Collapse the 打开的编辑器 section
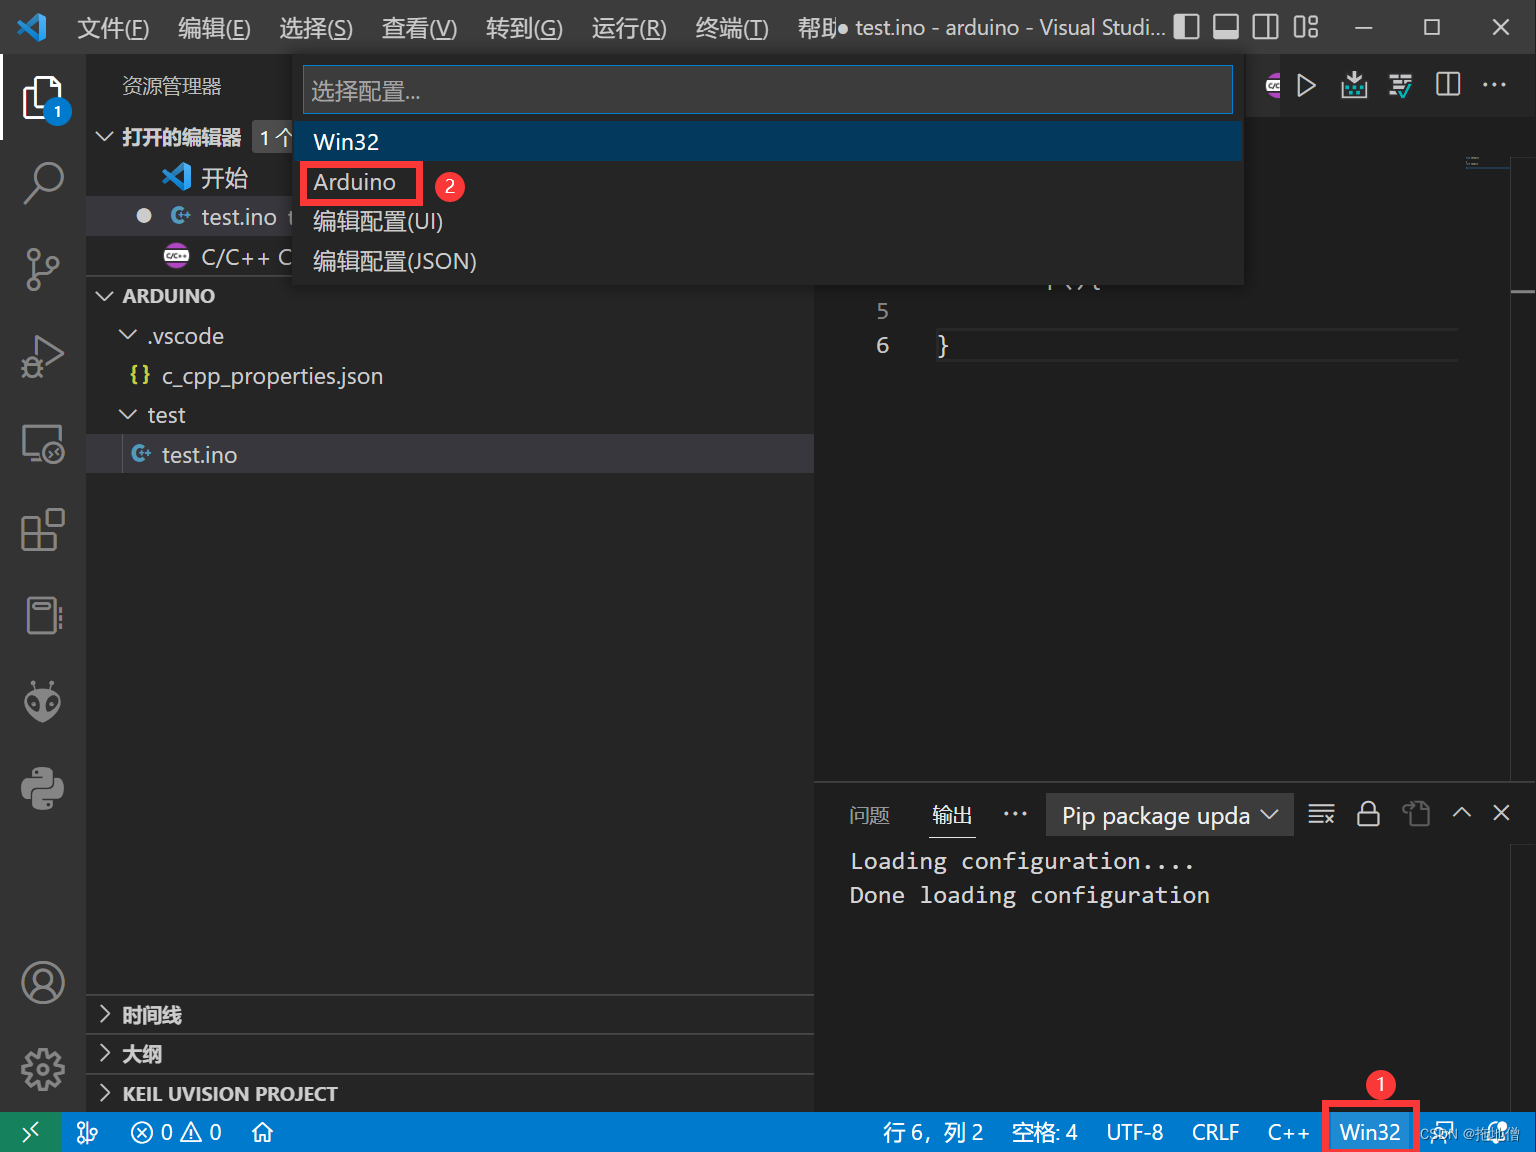 pyautogui.click(x=104, y=137)
